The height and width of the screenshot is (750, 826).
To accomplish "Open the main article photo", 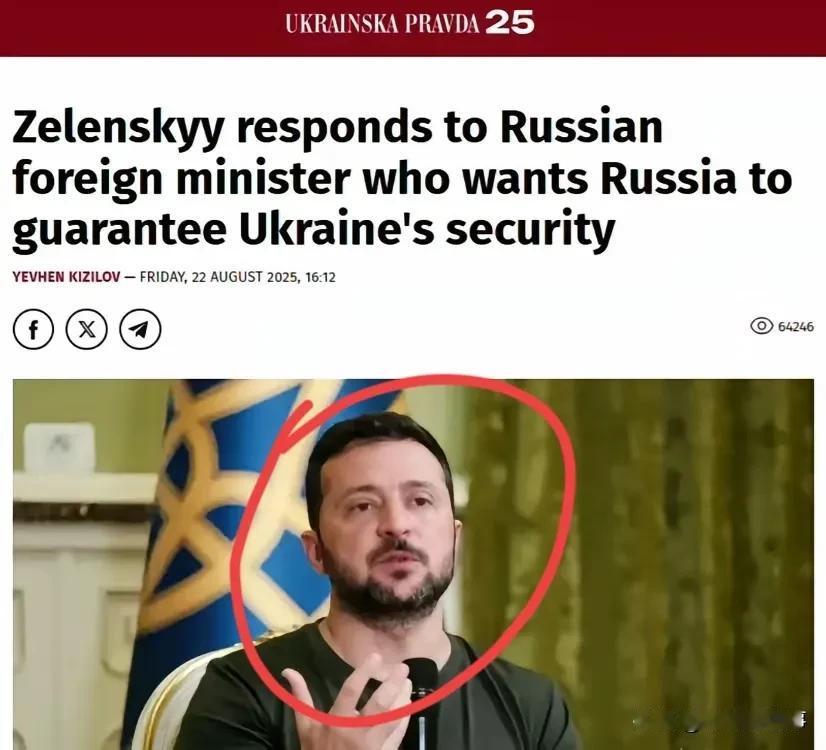I will pyautogui.click(x=414, y=564).
